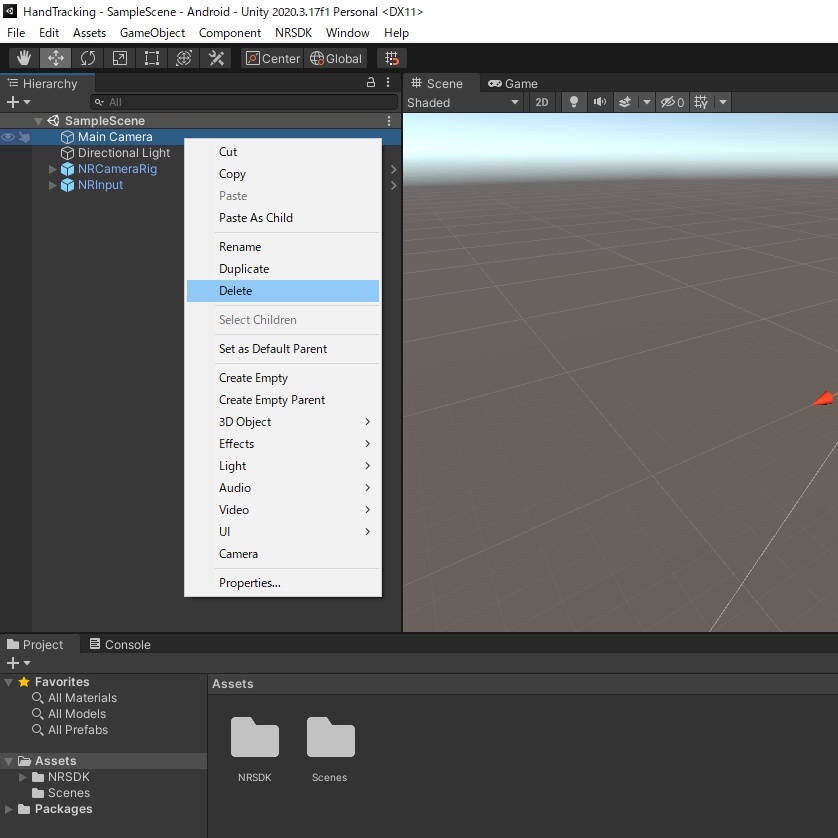Select the Rotate tool

click(x=88, y=58)
